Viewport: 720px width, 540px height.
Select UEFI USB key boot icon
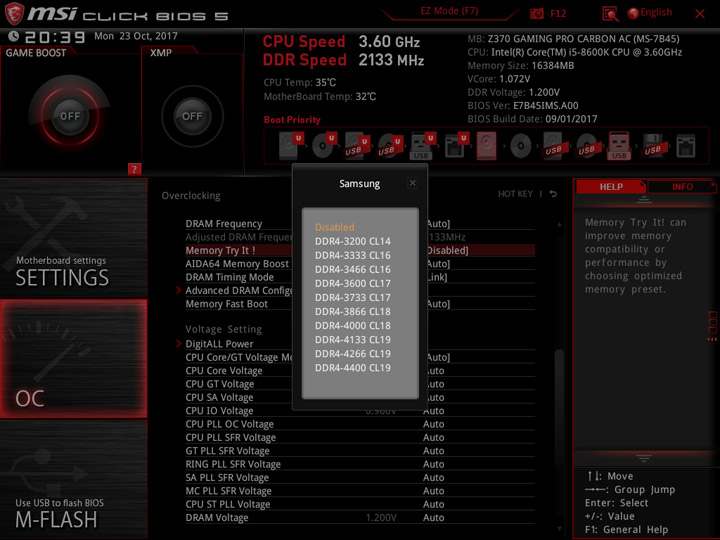click(422, 146)
